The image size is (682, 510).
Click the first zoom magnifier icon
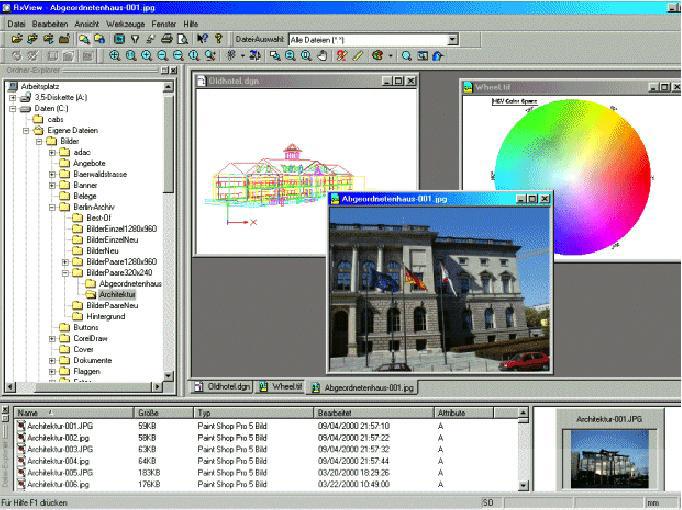tap(115, 57)
